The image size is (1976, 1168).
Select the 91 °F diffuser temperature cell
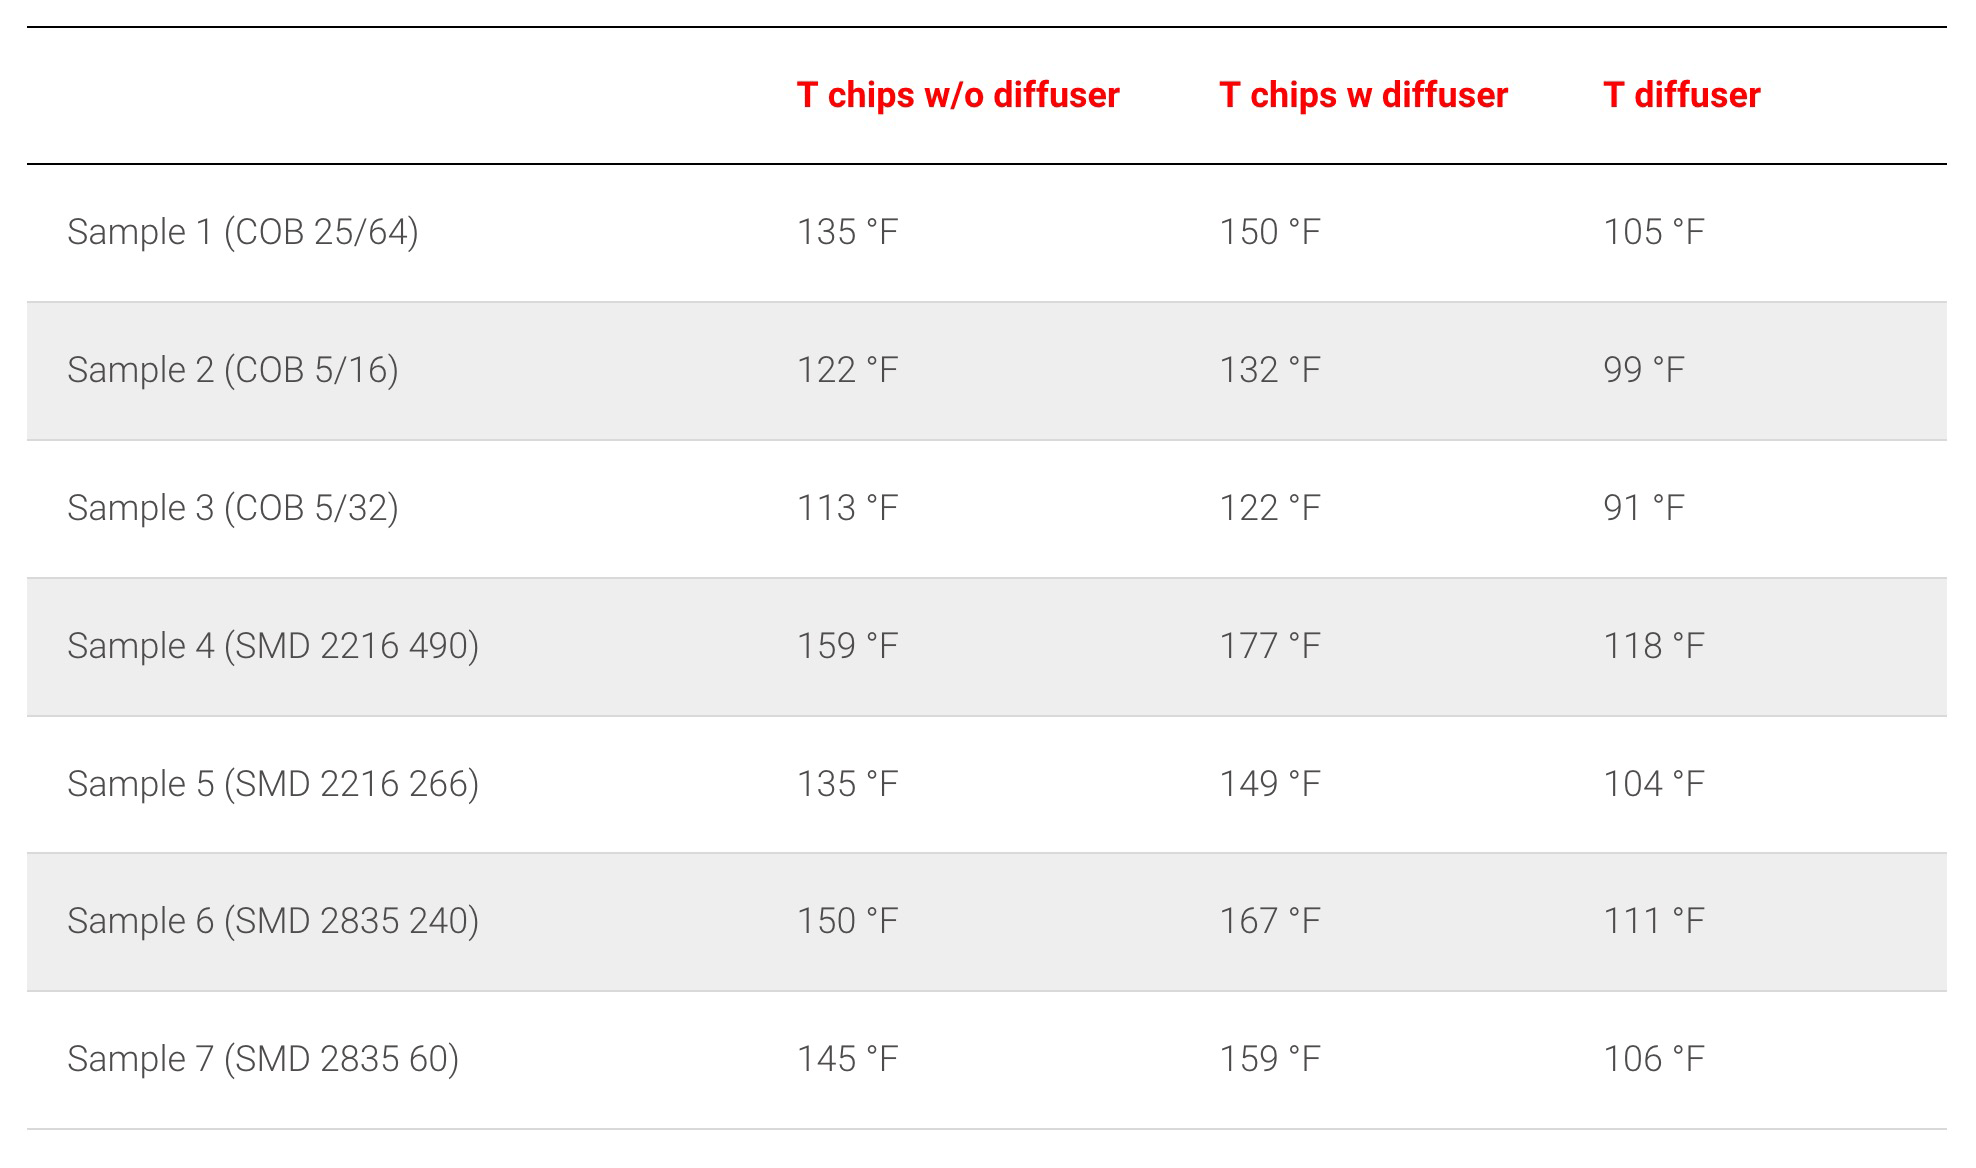click(1643, 508)
